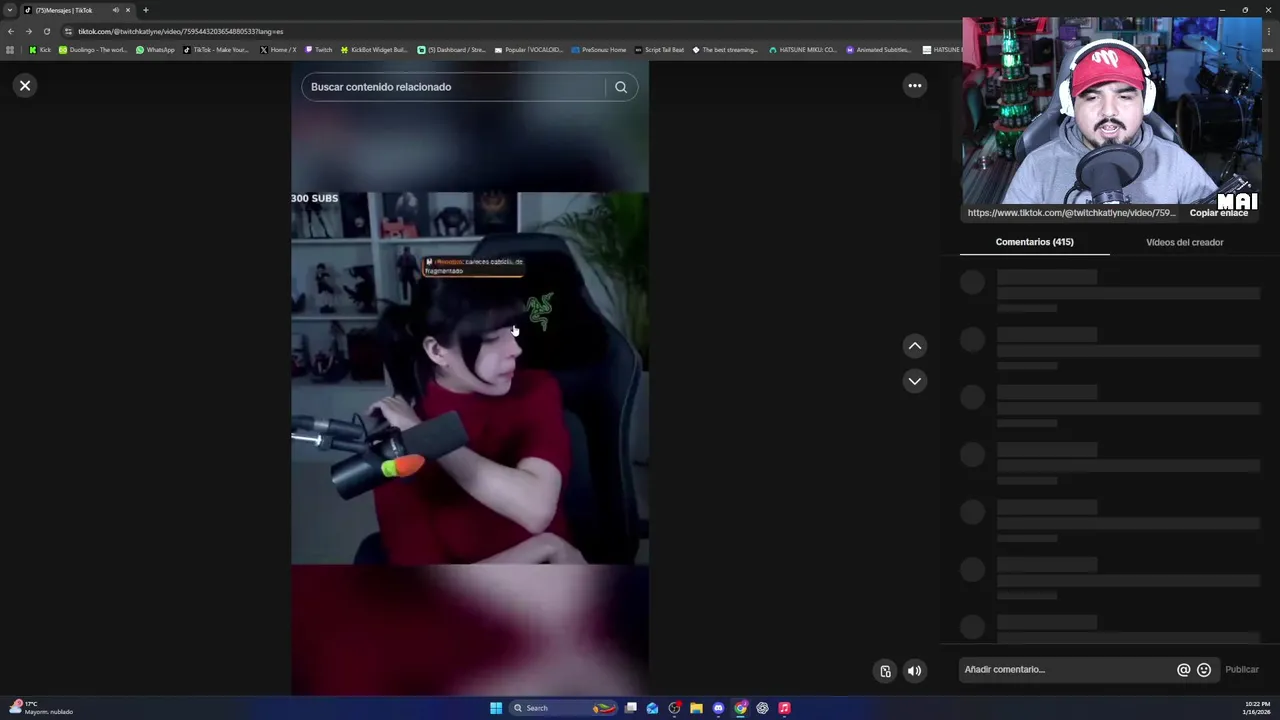Go to next video with down chevron

pos(914,381)
